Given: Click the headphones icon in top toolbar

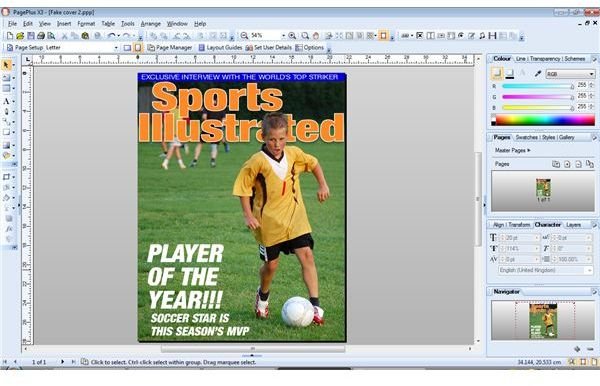Looking at the screenshot, I should coord(482,36).
